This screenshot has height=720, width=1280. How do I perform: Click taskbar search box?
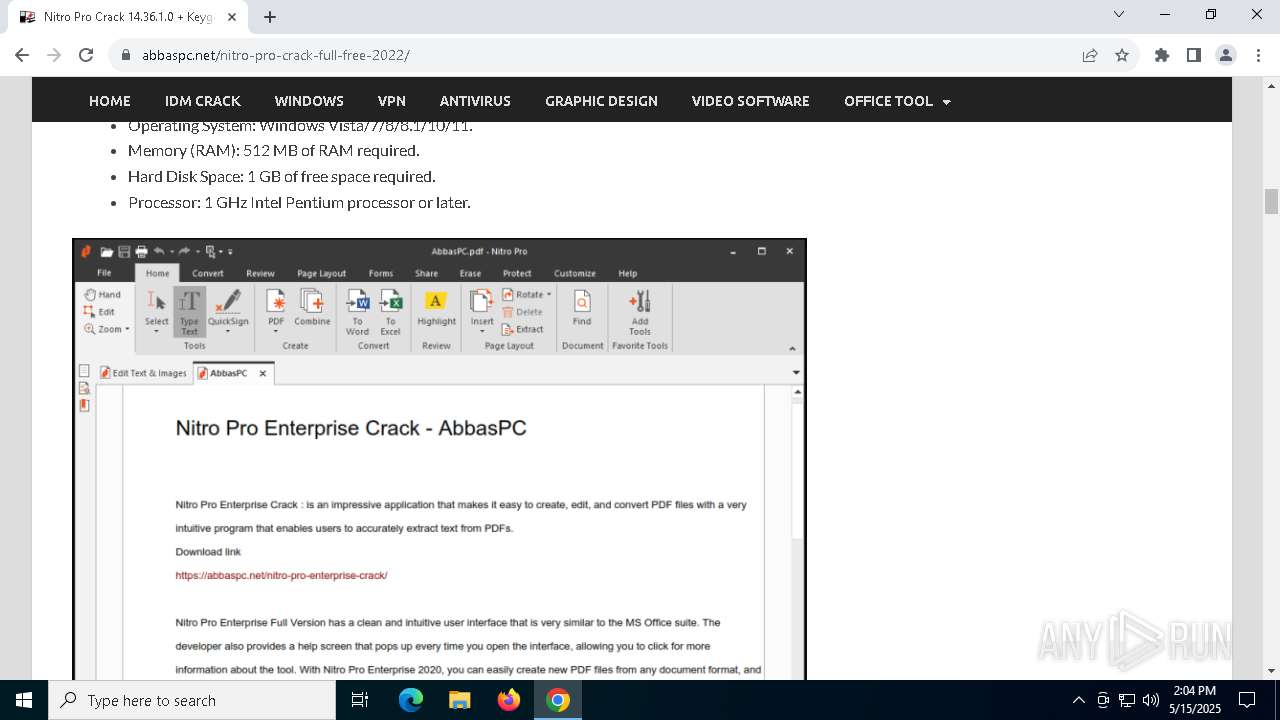pos(192,700)
